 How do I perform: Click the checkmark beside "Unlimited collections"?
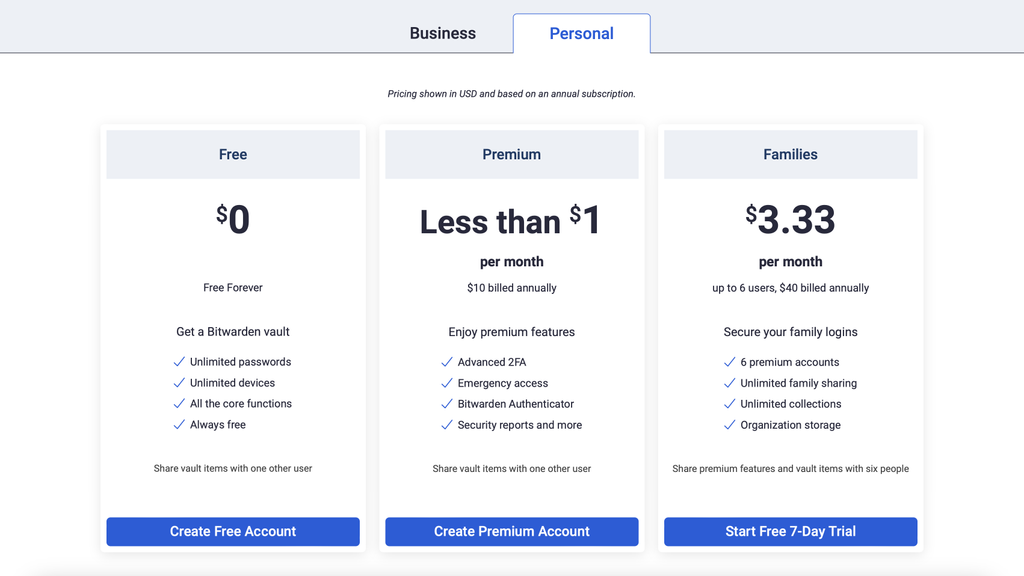click(x=730, y=404)
